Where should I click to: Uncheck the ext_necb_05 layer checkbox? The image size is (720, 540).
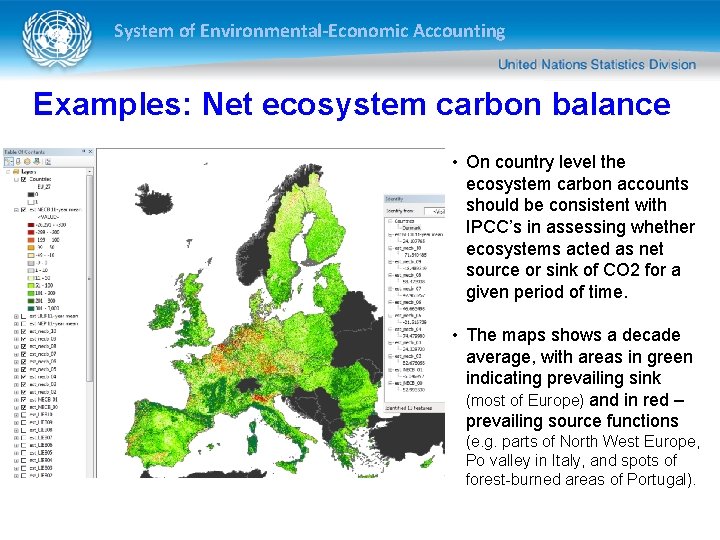tap(23, 369)
